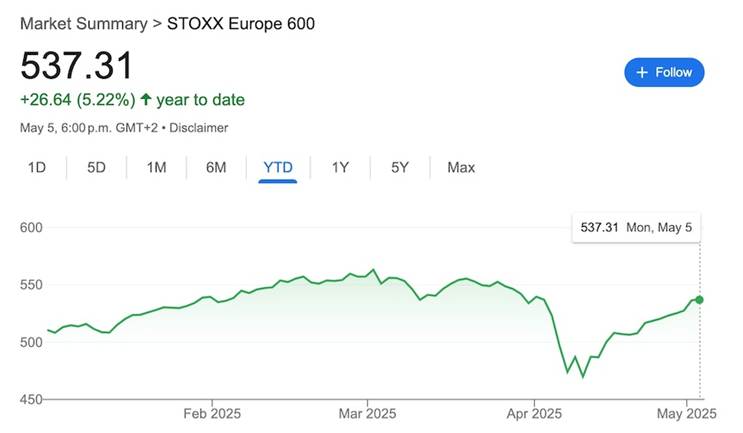This screenshot has height=433, width=743.
Task: View the 1Y chart range
Action: [x=340, y=168]
